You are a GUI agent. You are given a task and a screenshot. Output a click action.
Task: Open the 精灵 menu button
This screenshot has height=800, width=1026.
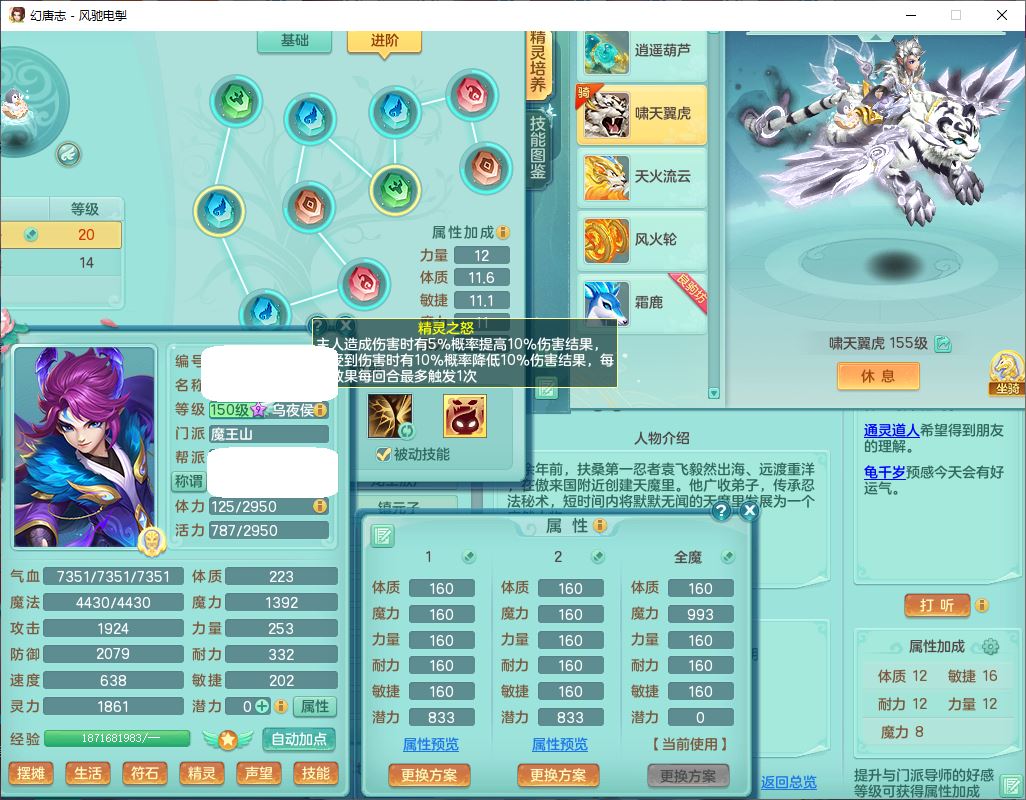point(202,774)
